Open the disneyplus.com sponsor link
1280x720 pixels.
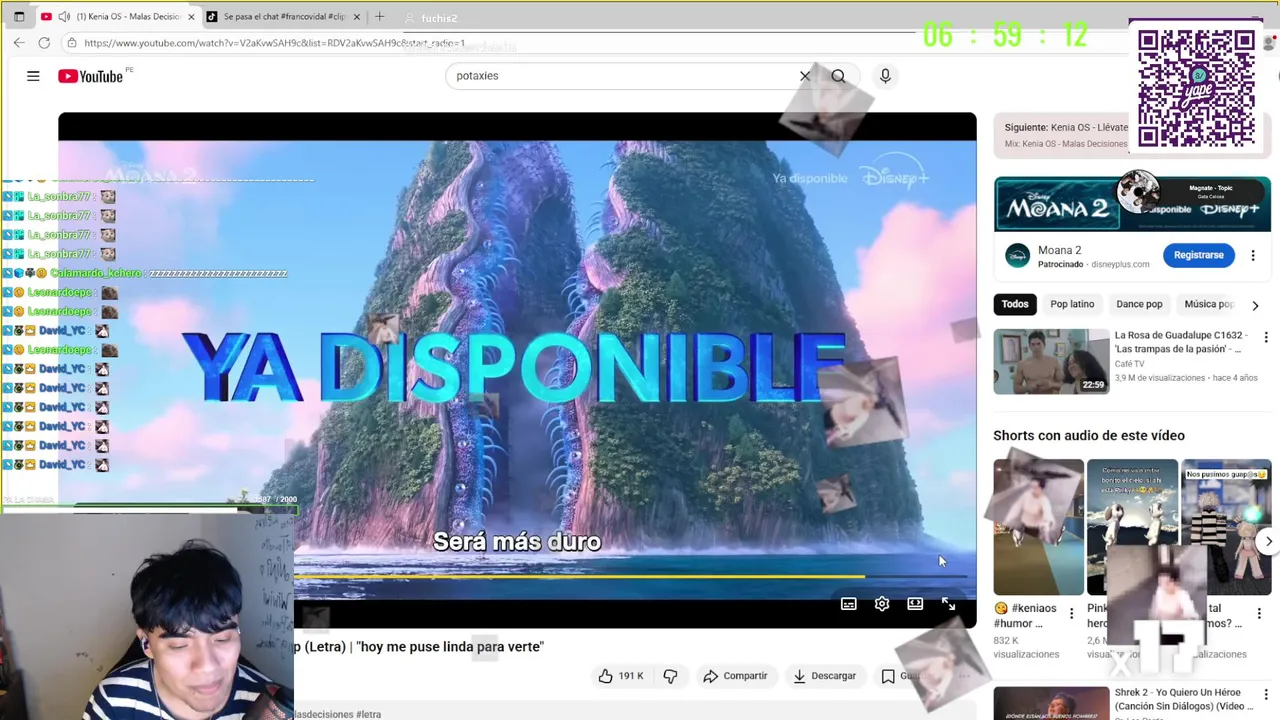1120,264
